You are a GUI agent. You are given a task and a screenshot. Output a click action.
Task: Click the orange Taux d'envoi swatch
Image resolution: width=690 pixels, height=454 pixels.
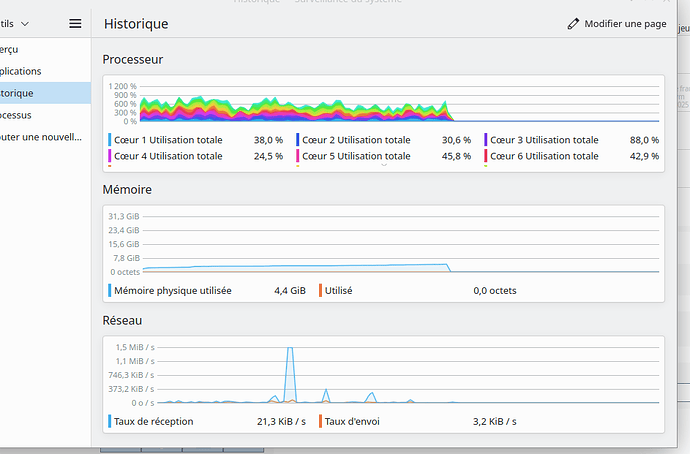click(321, 421)
